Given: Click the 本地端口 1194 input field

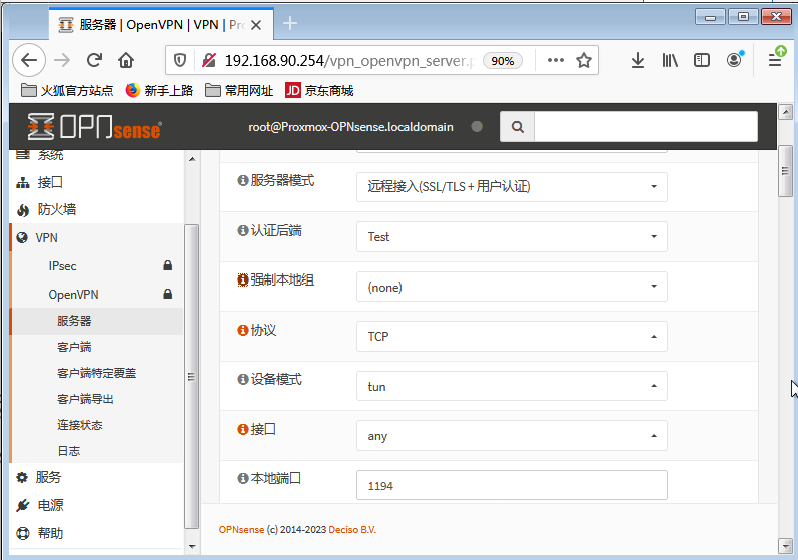Looking at the screenshot, I should click(511, 485).
